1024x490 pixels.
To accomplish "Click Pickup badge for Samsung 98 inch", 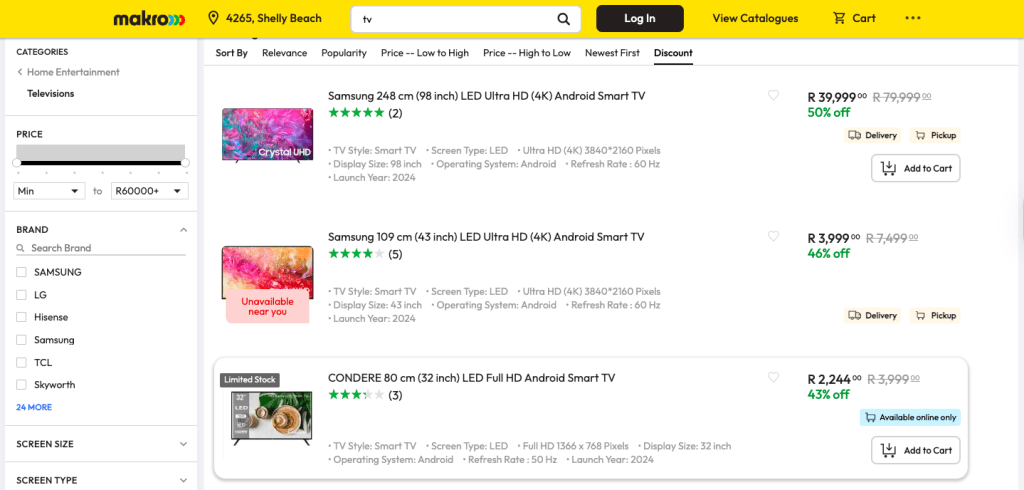I will point(935,135).
